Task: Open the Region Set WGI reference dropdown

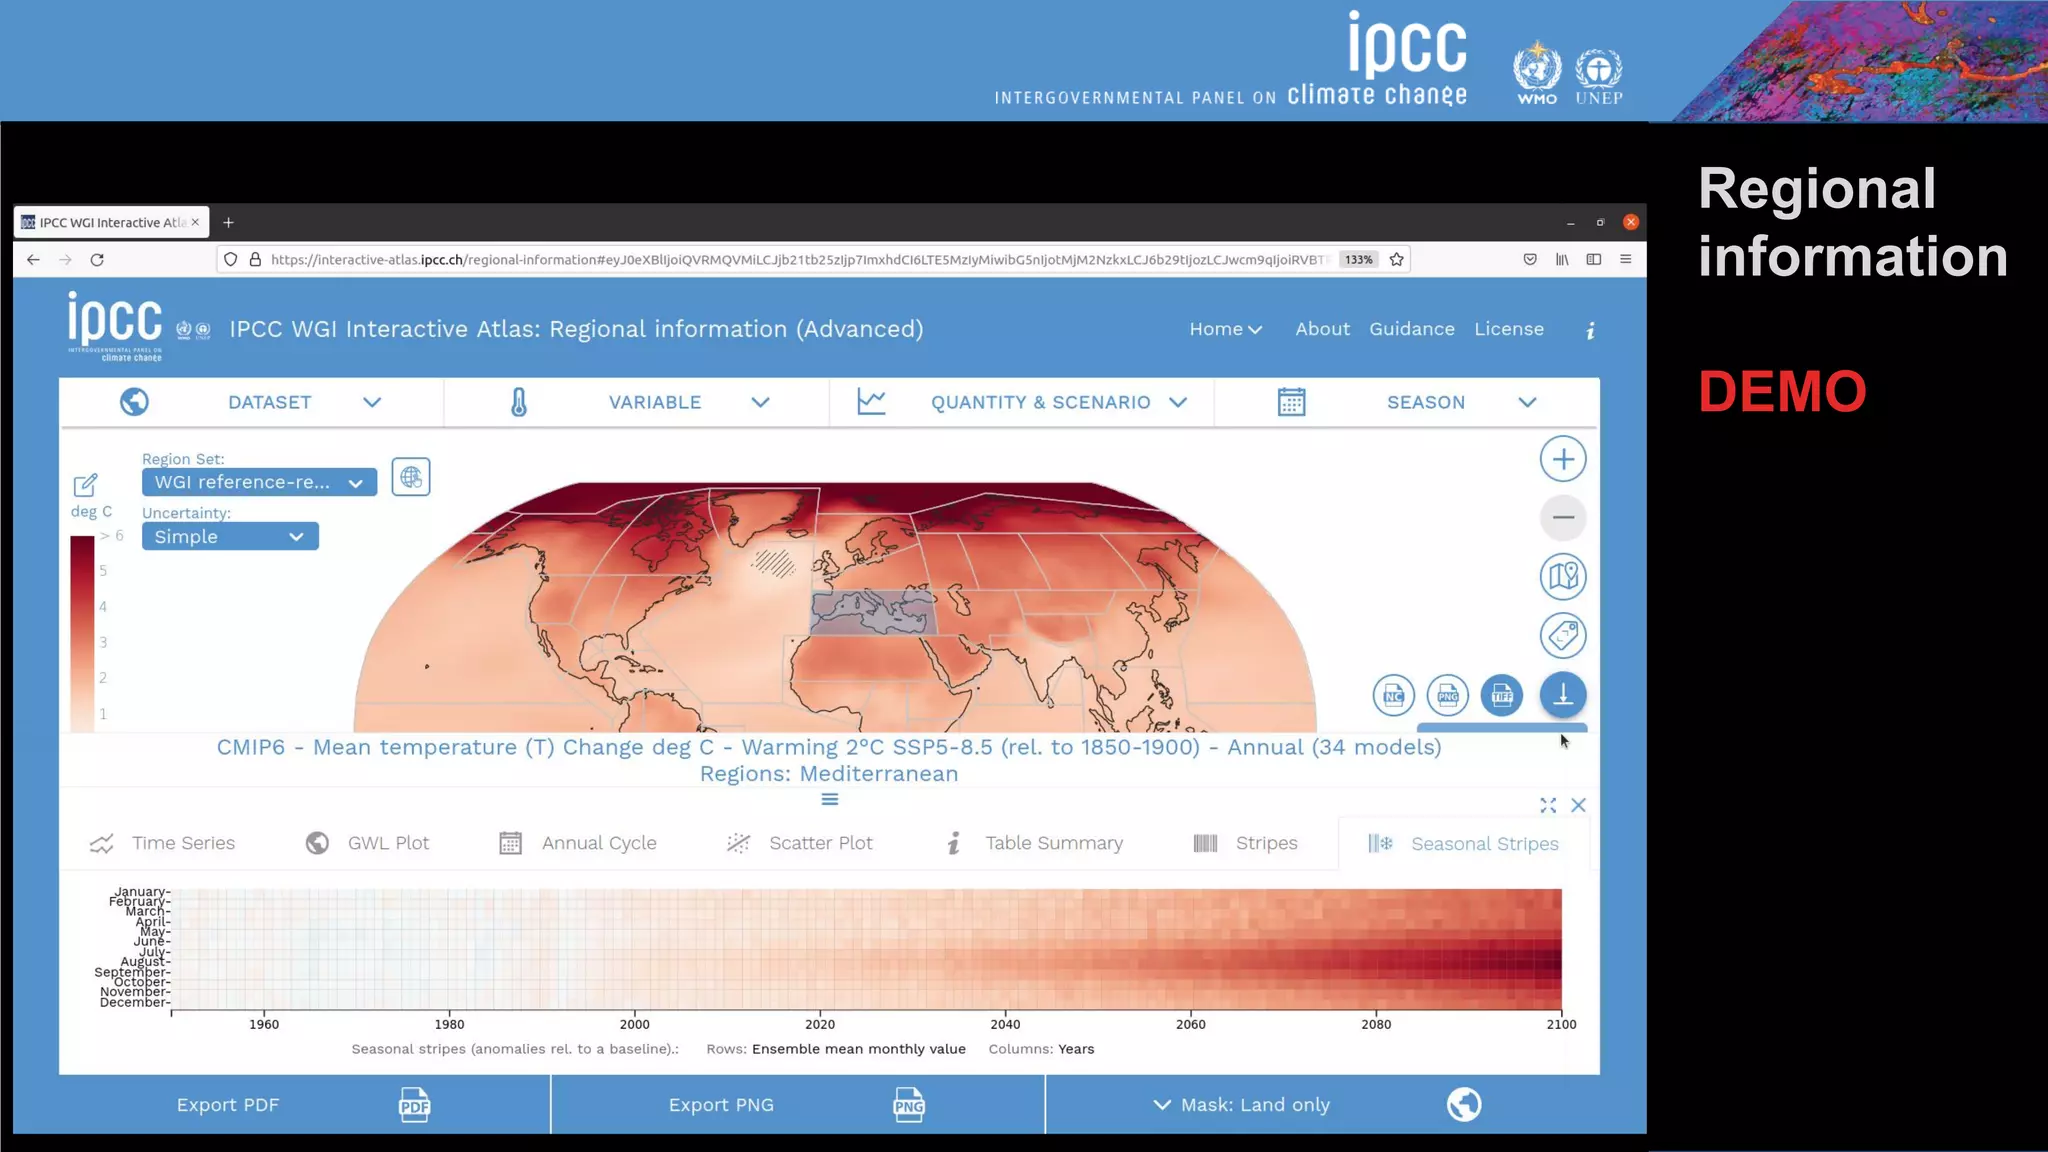Action: [259, 482]
